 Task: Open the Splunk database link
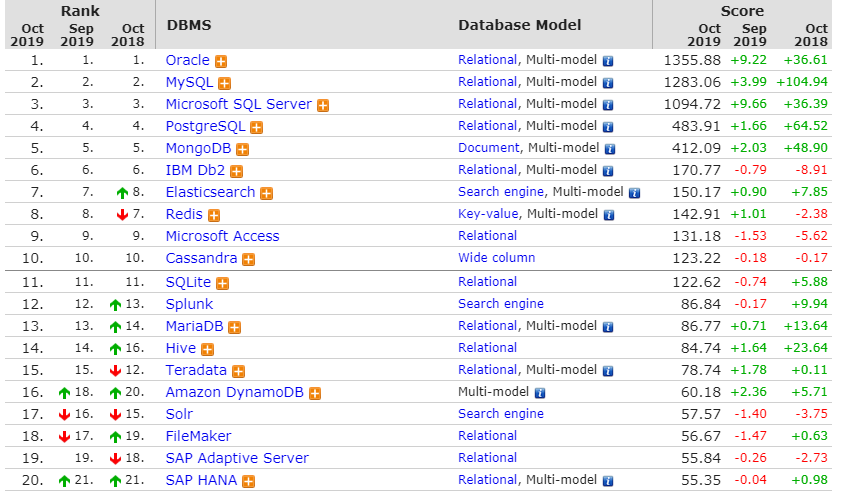click(x=189, y=304)
